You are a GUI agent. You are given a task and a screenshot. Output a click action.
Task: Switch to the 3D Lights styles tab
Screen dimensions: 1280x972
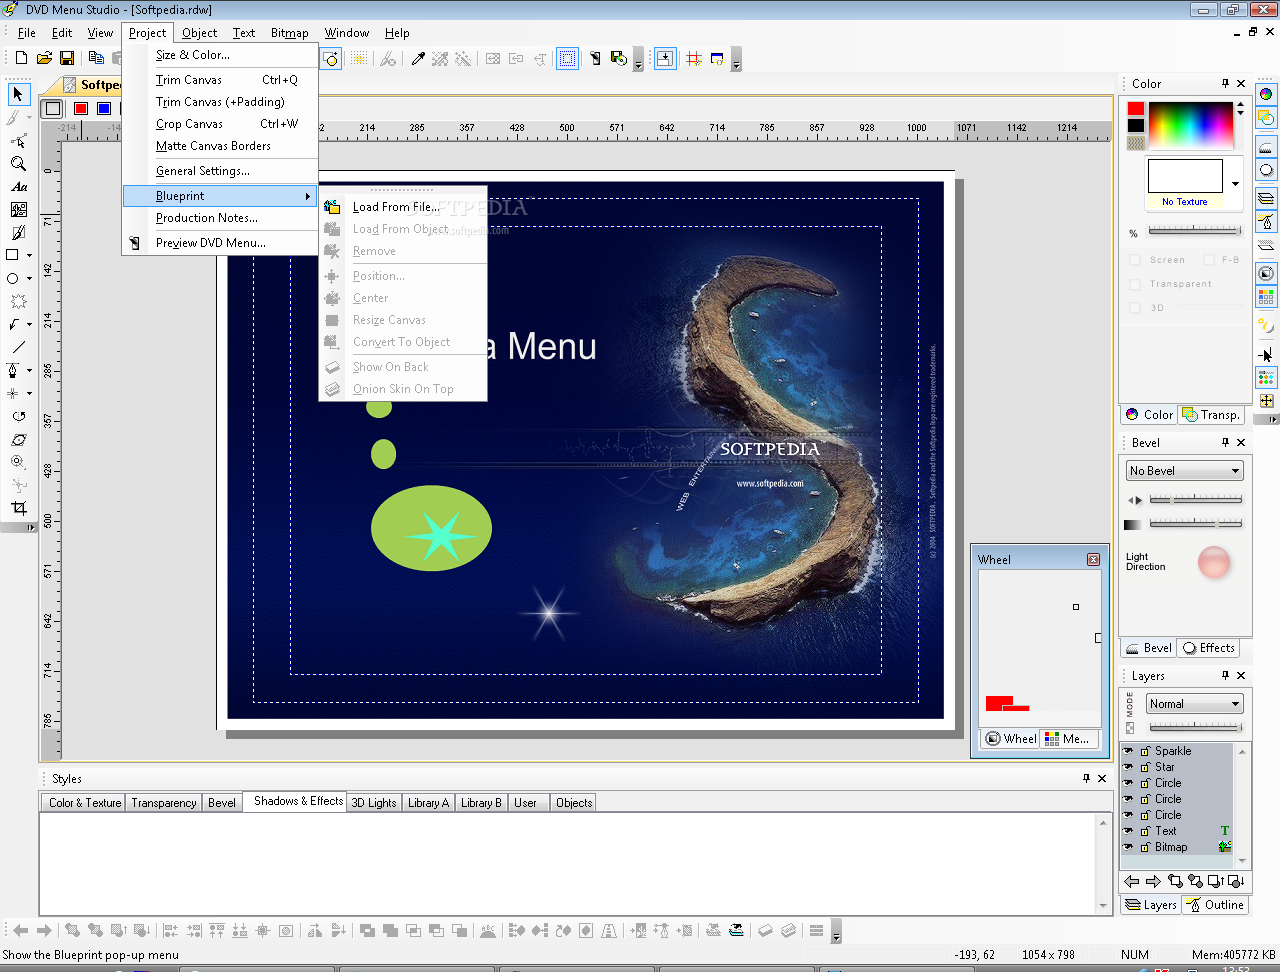[x=374, y=803]
